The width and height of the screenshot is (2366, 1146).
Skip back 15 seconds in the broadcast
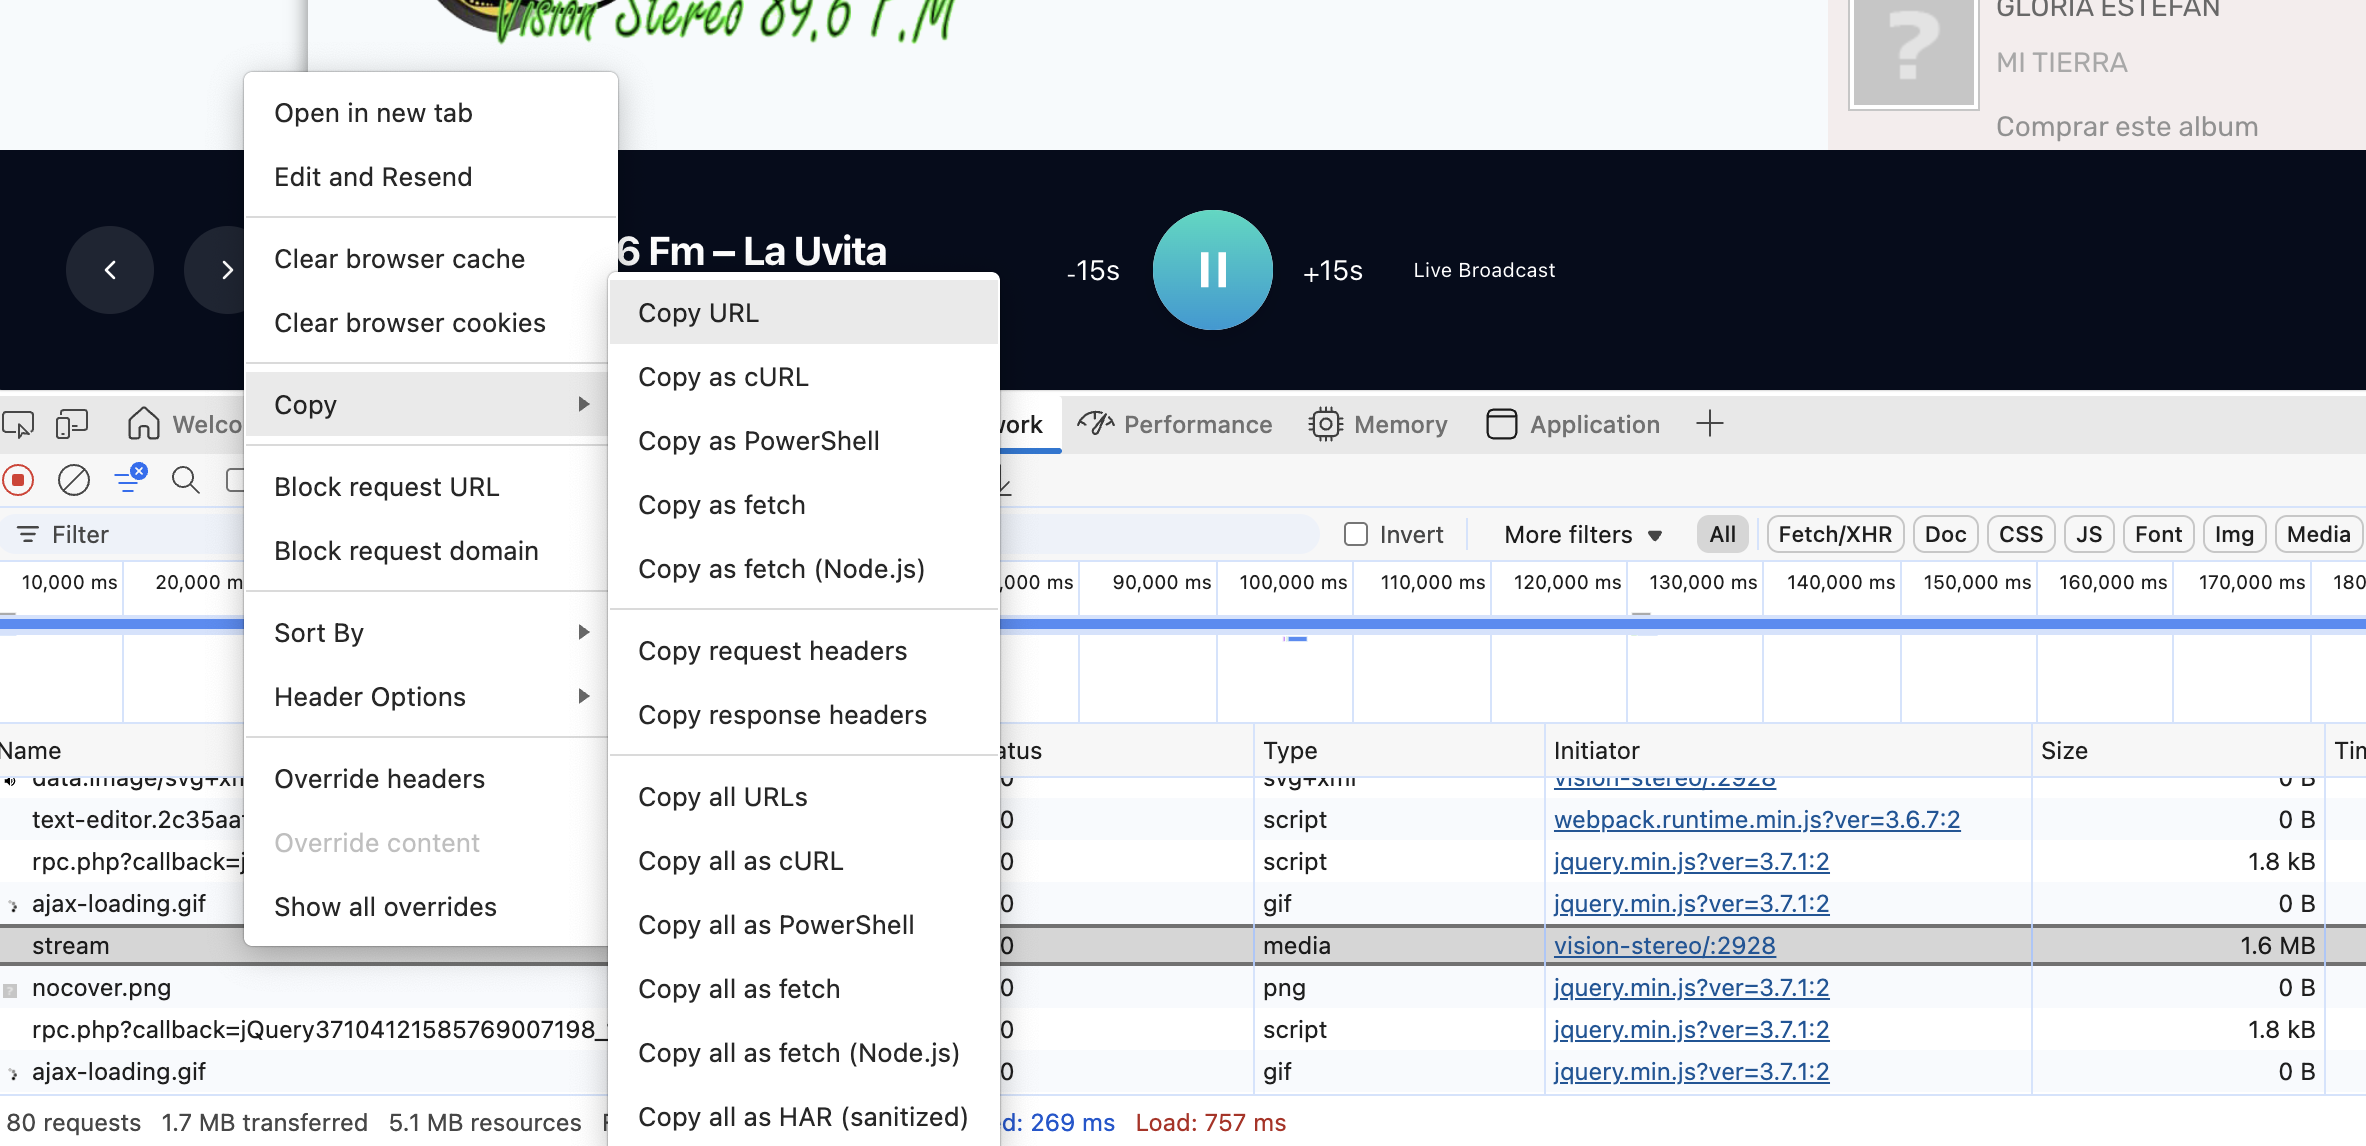click(1092, 270)
